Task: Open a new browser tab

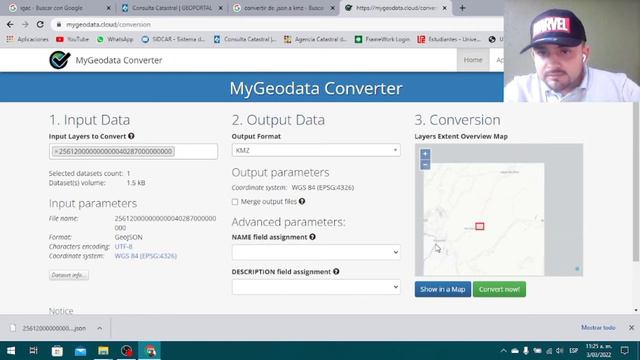Action: (x=462, y=8)
